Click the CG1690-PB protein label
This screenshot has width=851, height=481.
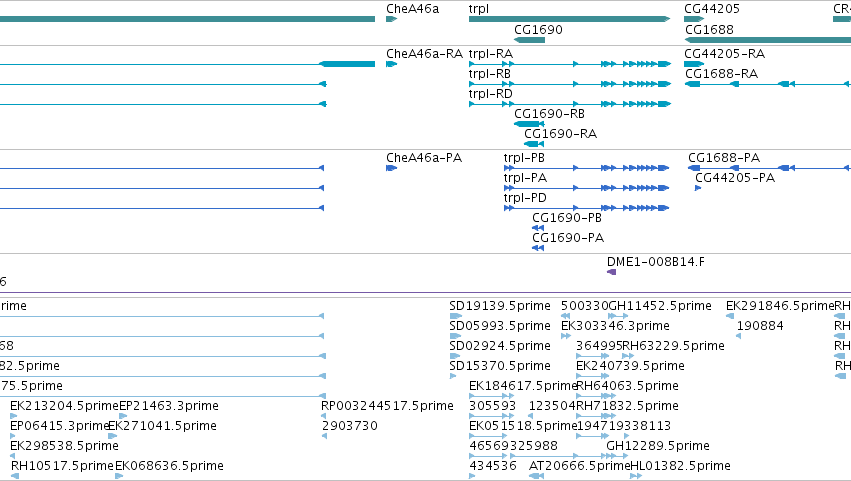click(x=567, y=218)
